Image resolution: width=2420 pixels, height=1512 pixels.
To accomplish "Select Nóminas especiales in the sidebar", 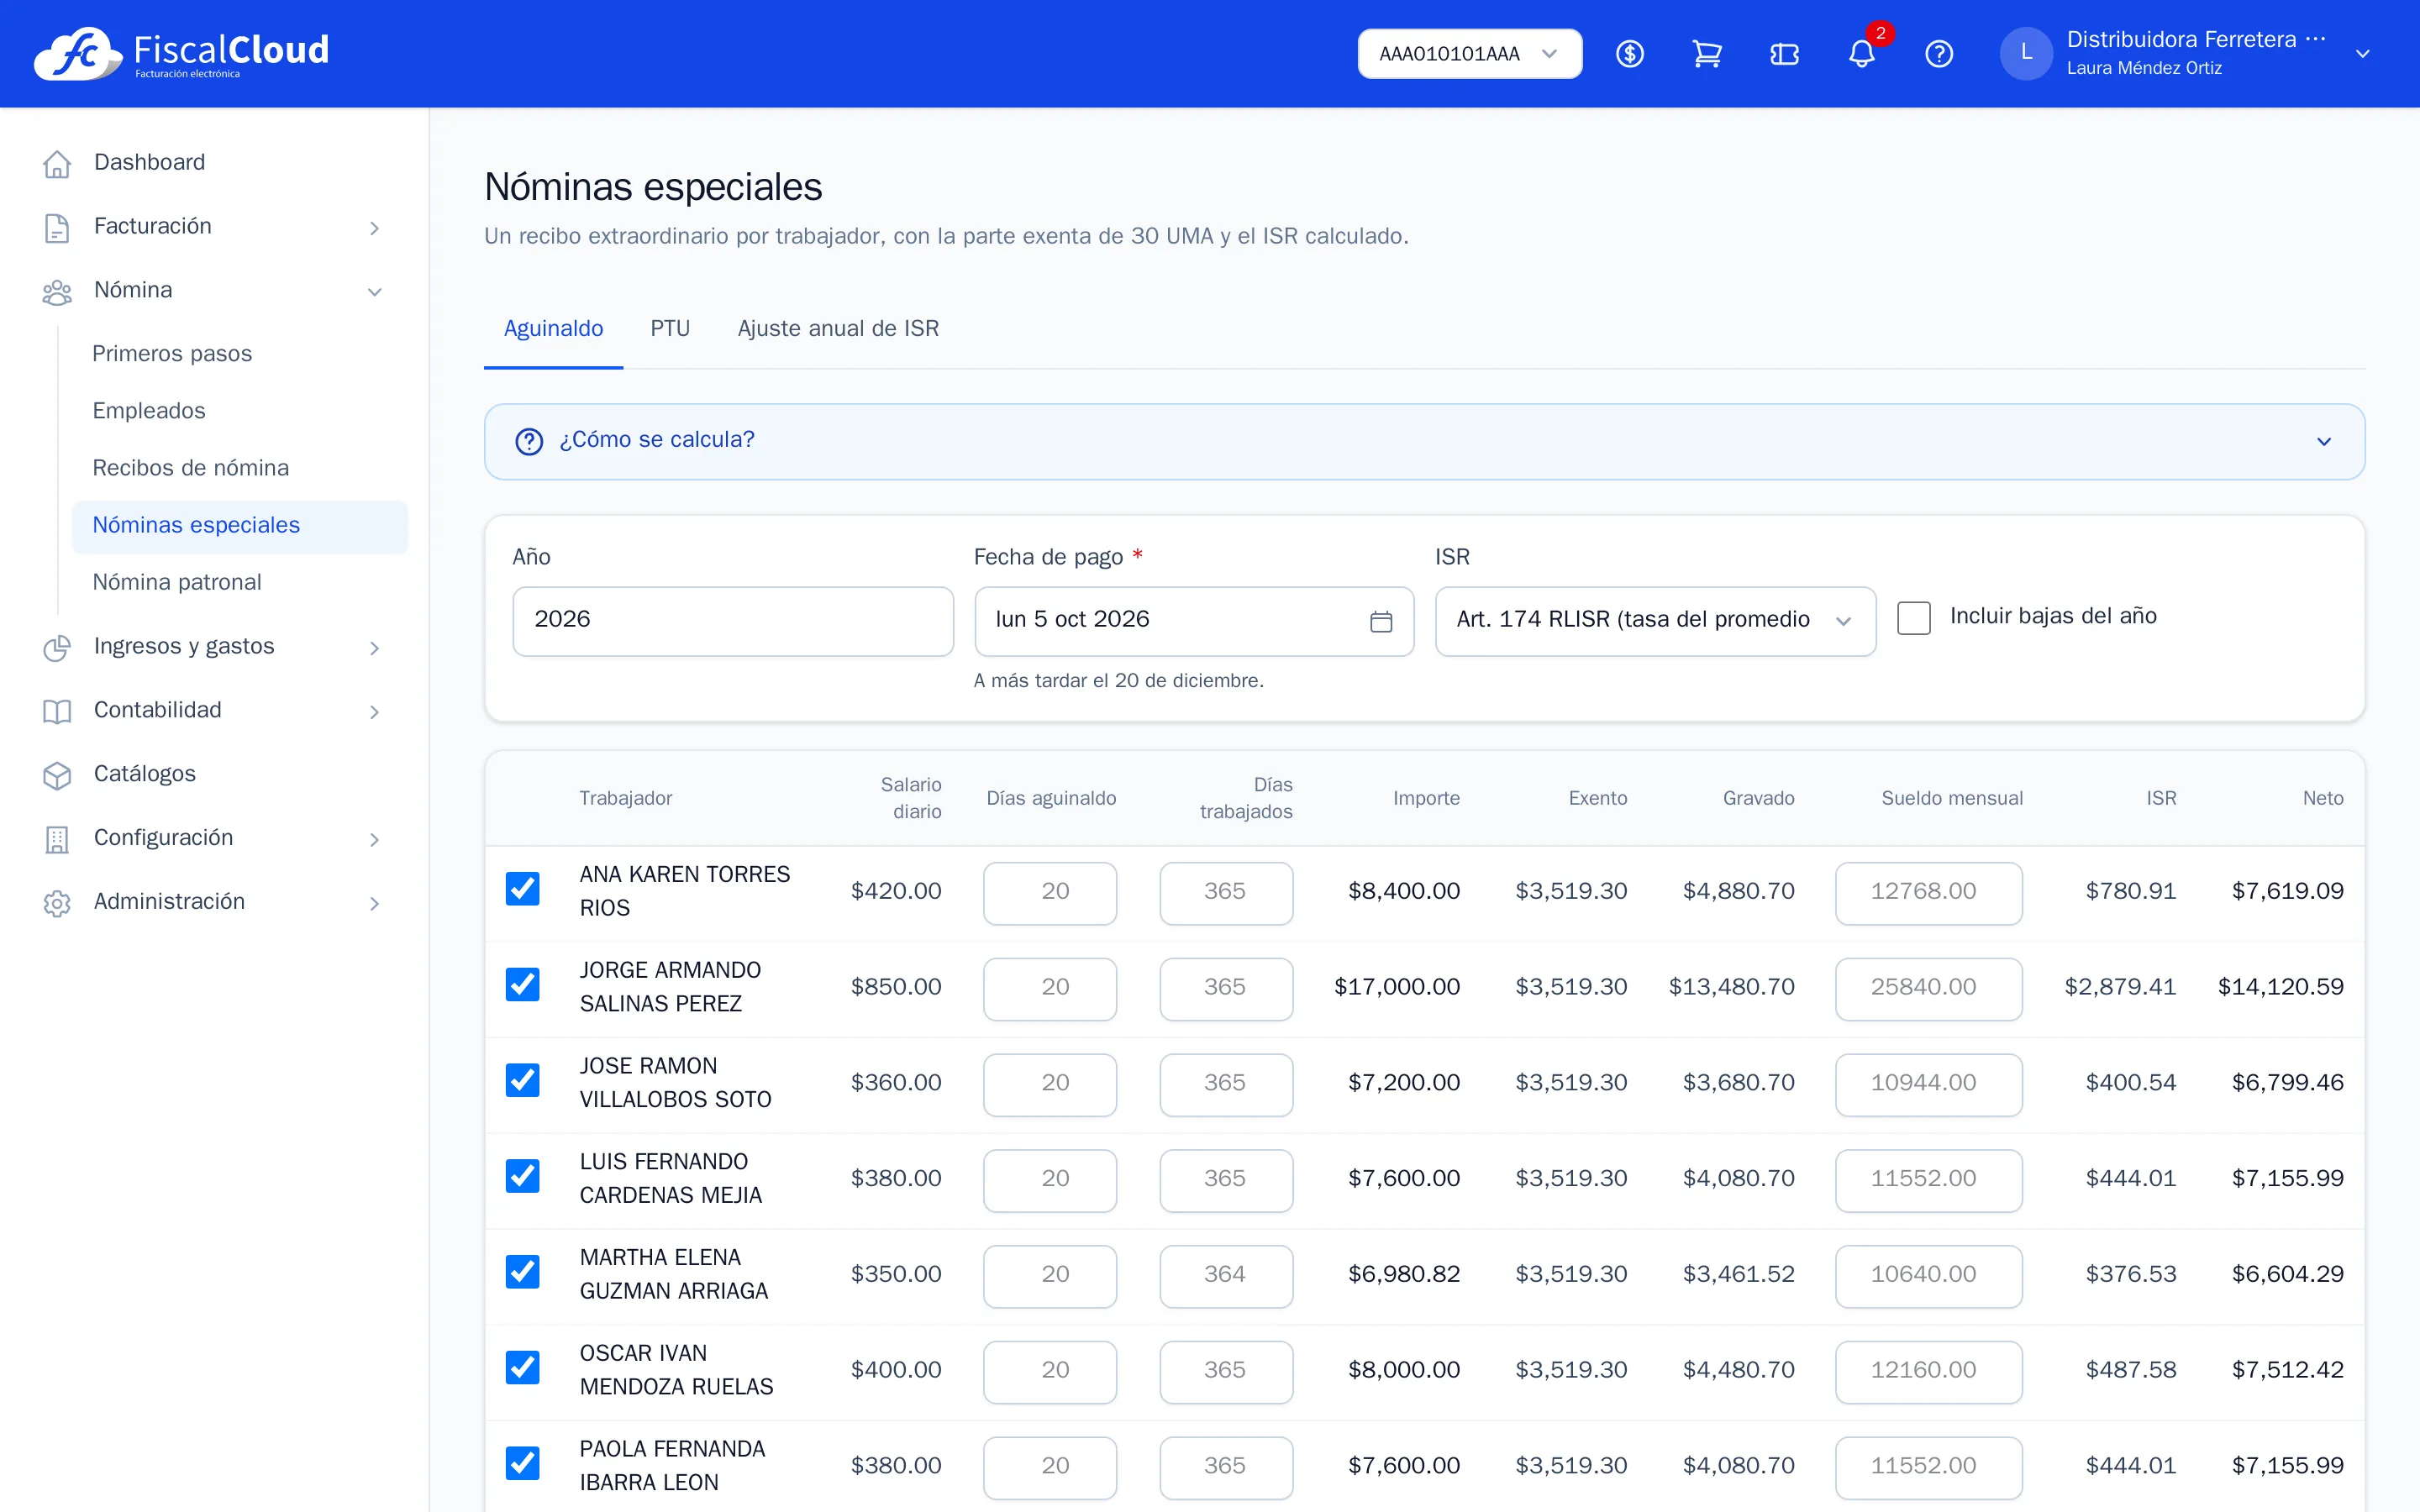I will click(240, 526).
